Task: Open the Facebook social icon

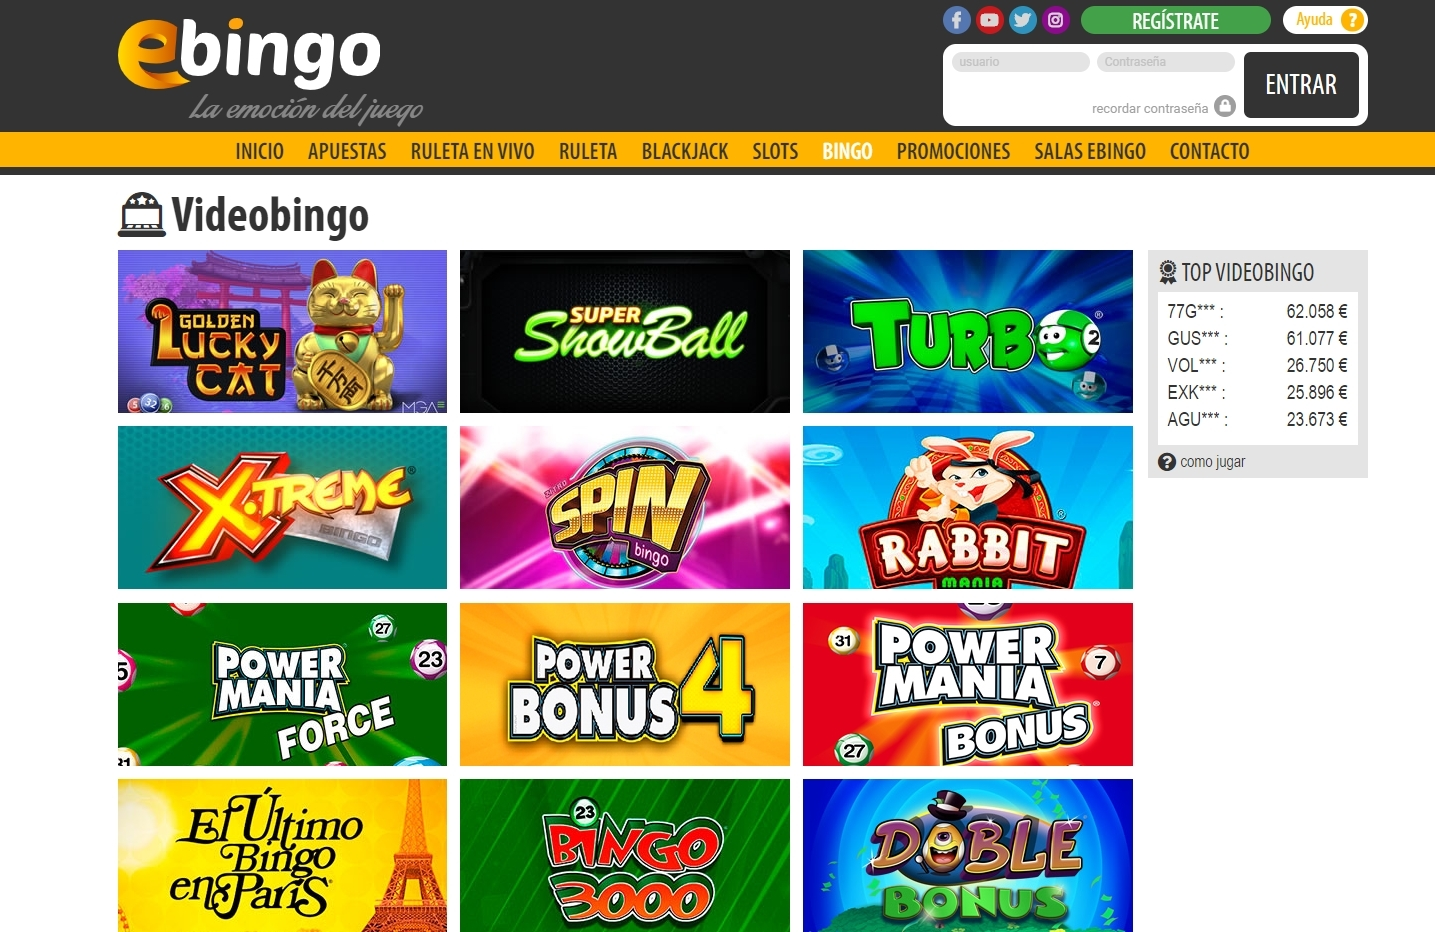Action: (956, 20)
